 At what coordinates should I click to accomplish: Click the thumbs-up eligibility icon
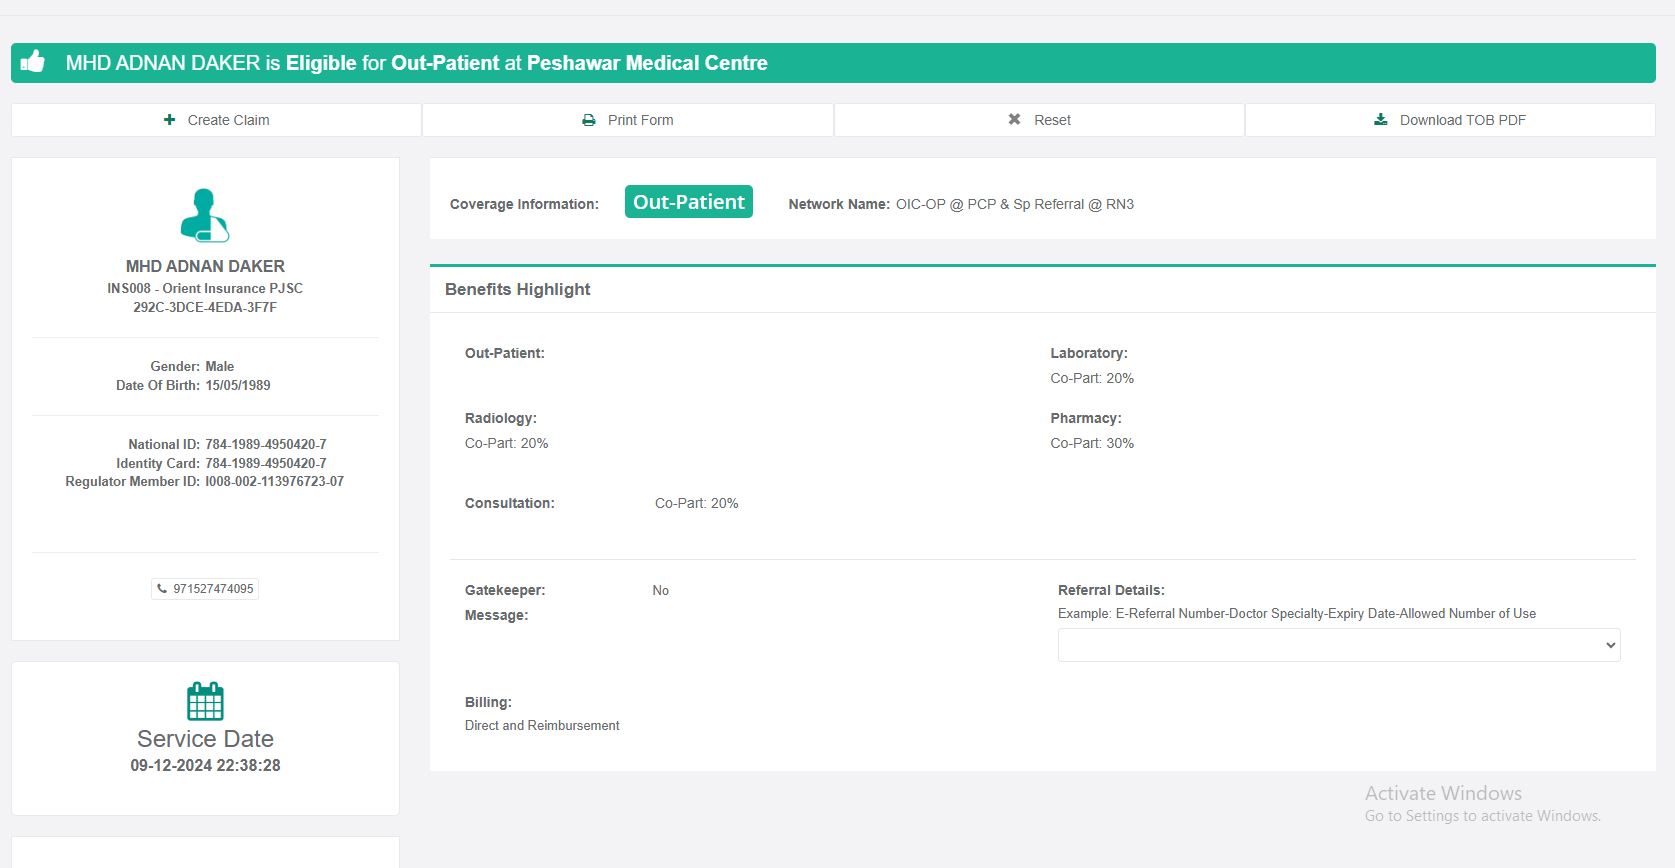click(x=33, y=62)
